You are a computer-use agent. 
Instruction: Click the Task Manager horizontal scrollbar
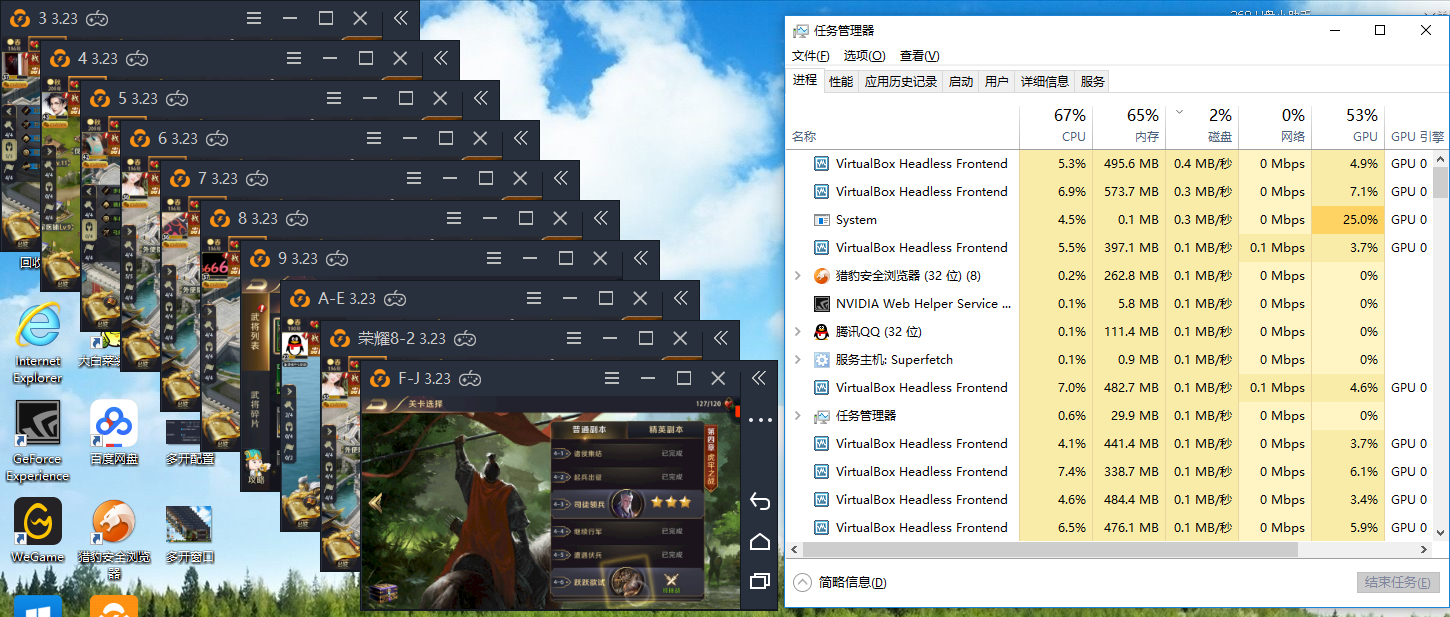tap(1050, 550)
